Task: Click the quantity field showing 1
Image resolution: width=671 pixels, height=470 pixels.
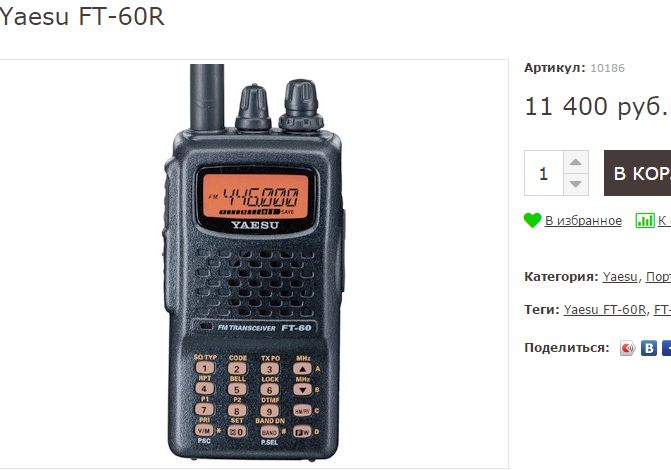Action: pyautogui.click(x=544, y=173)
